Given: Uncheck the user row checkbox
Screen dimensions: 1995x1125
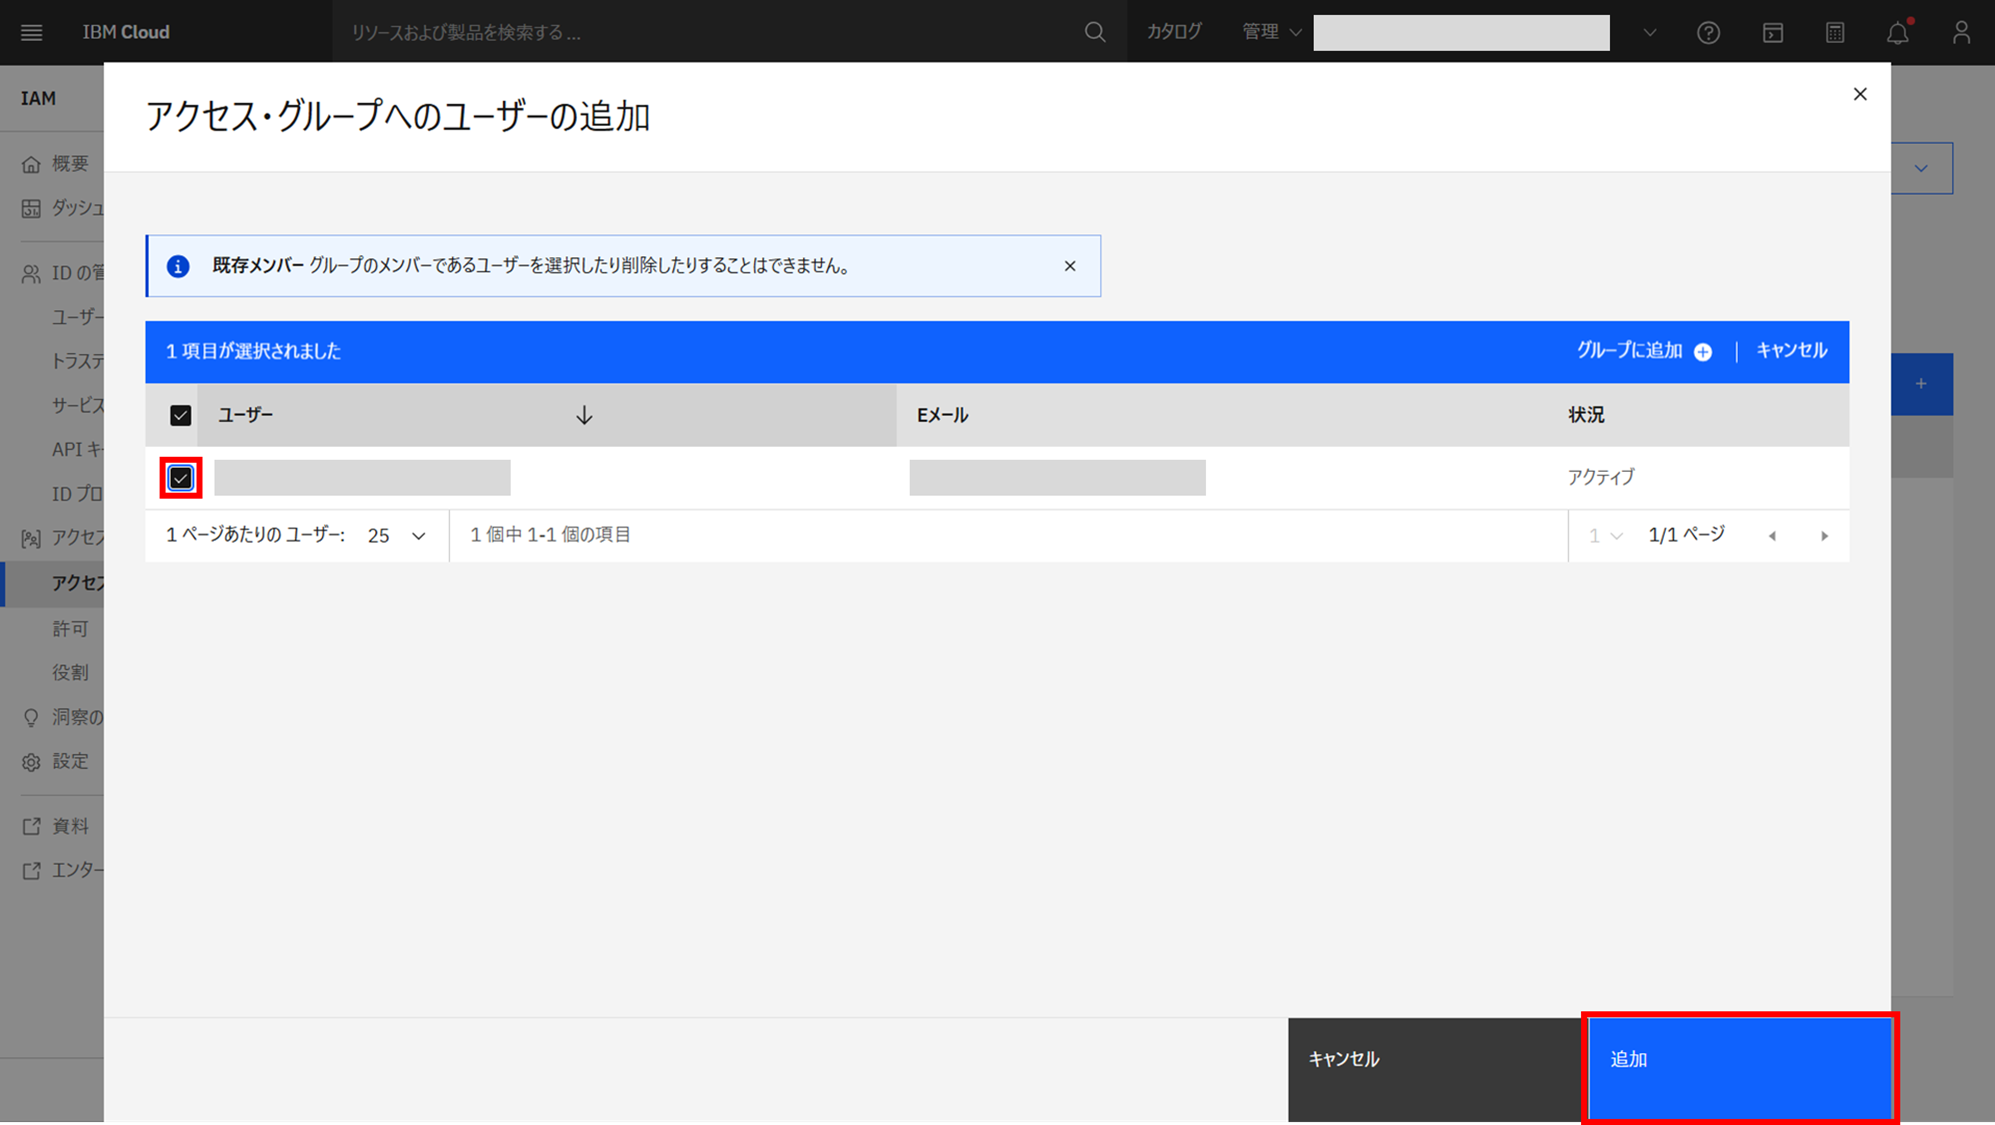Looking at the screenshot, I should [180, 478].
